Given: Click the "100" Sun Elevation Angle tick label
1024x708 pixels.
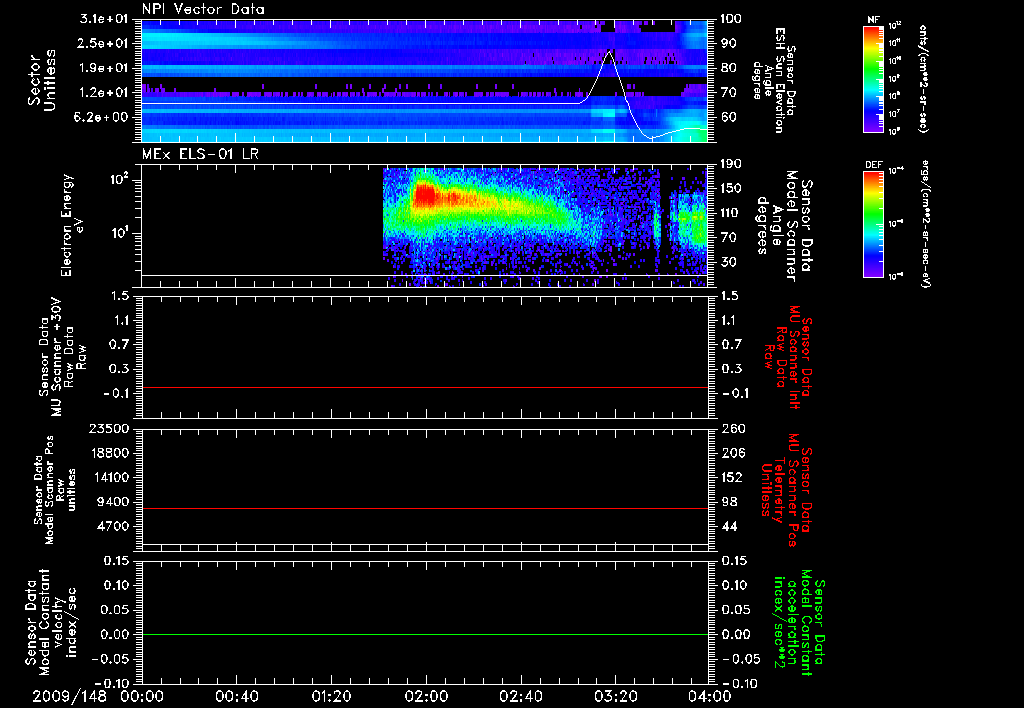Looking at the screenshot, I should coord(731,19).
